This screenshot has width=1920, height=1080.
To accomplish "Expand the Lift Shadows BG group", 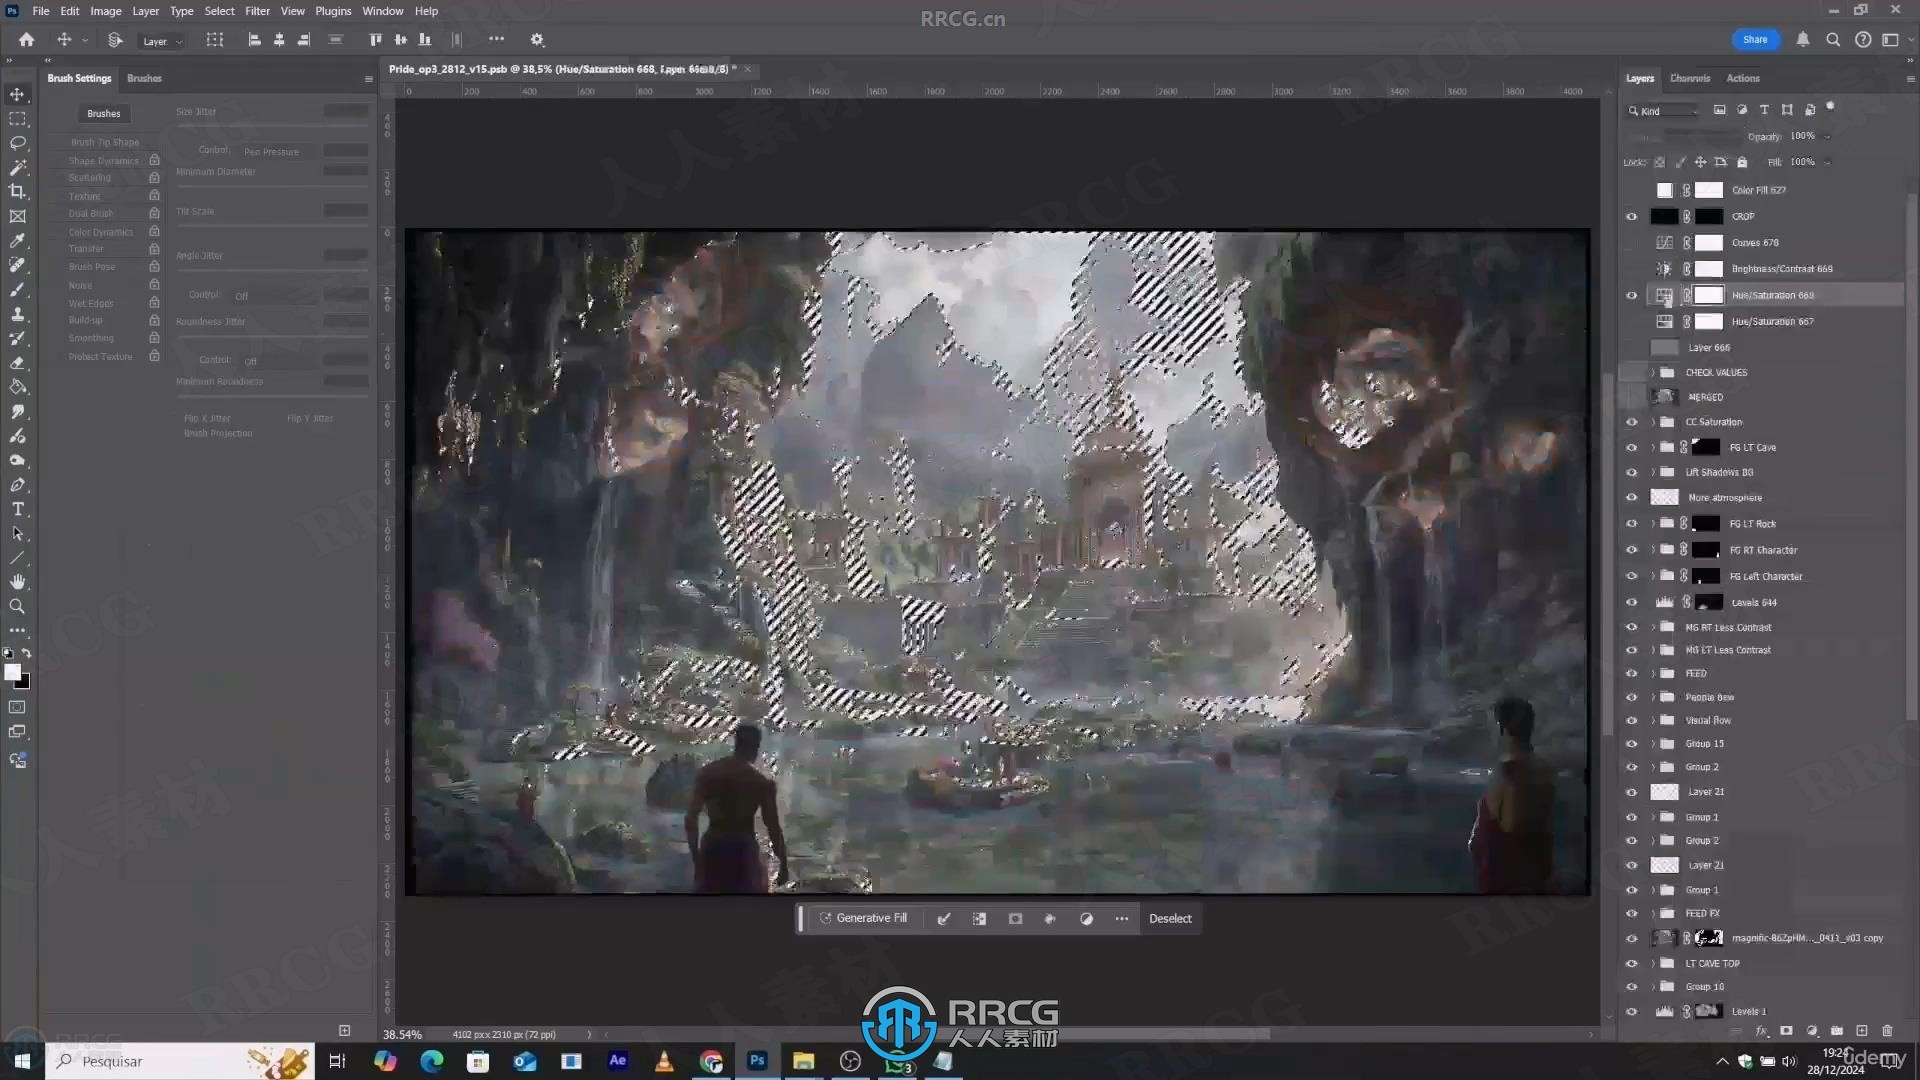I will [x=1652, y=472].
